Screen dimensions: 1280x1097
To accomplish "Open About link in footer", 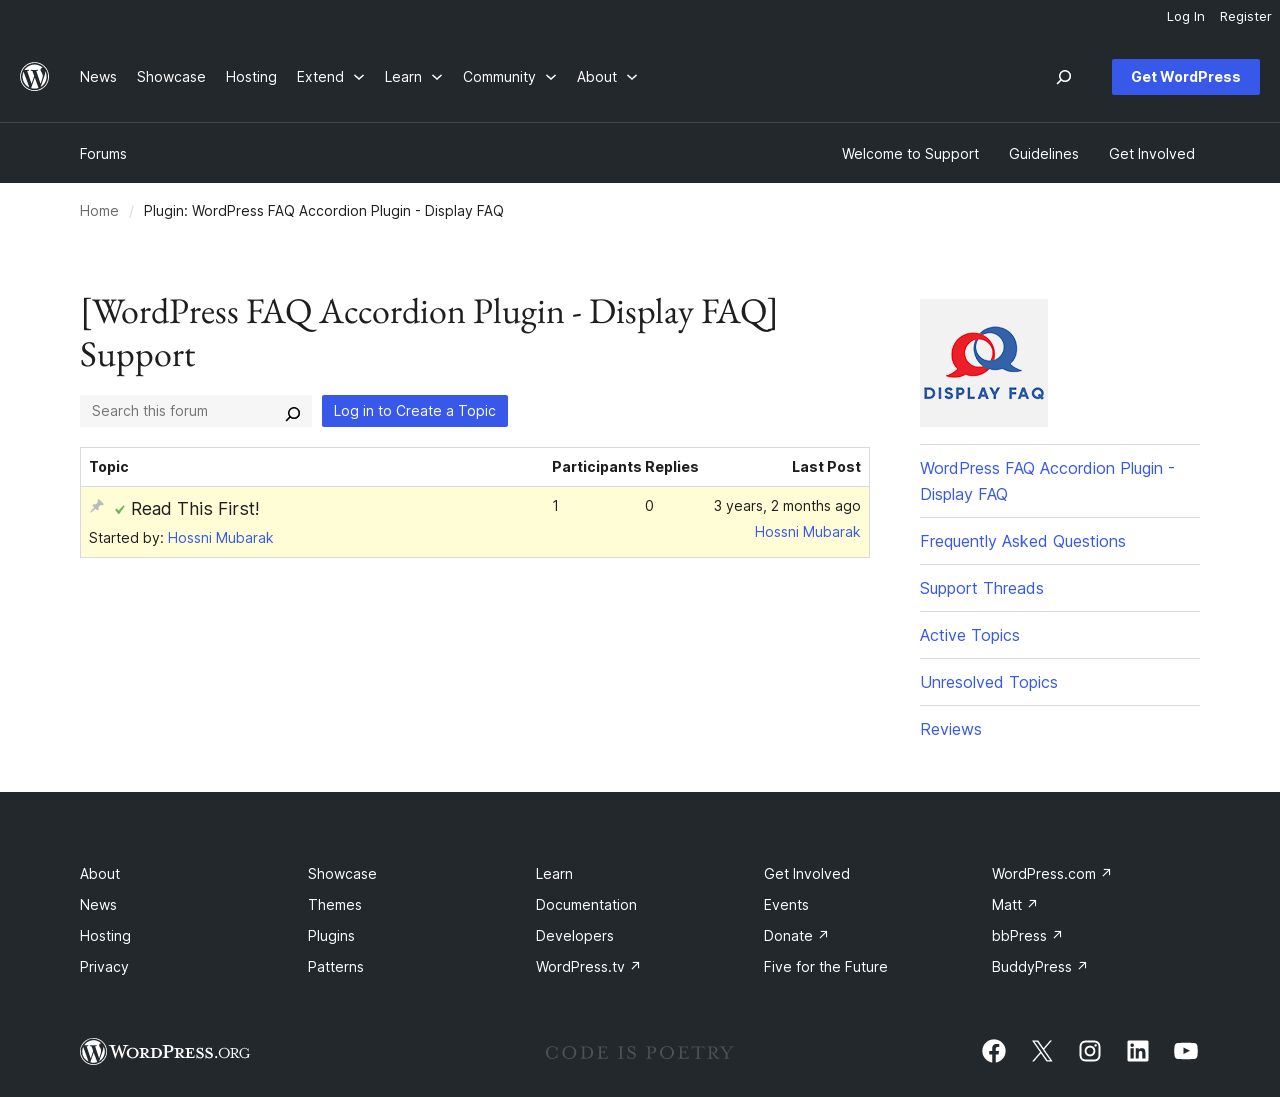I will 100,874.
